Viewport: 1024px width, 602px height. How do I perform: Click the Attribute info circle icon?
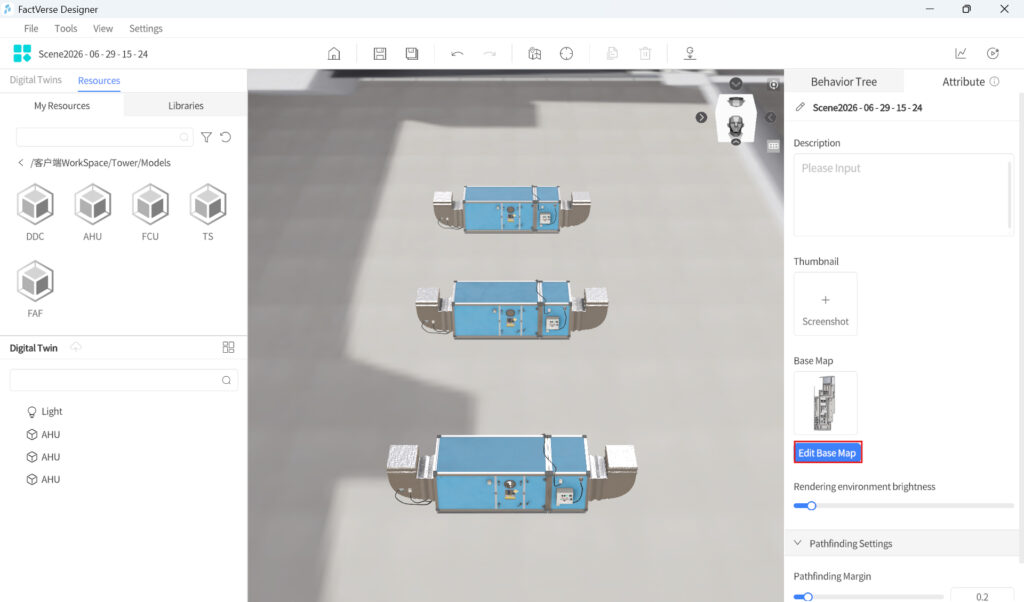pyautogui.click(x=995, y=82)
